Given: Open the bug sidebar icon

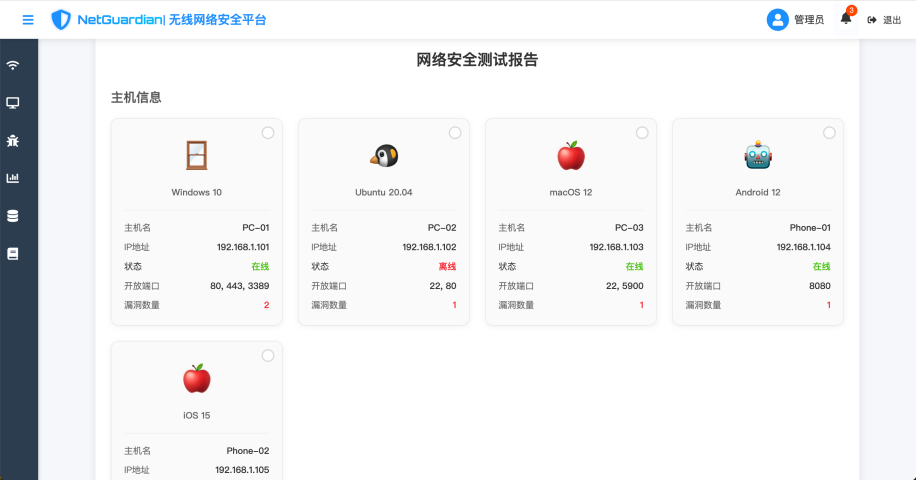Looking at the screenshot, I should coord(13,140).
